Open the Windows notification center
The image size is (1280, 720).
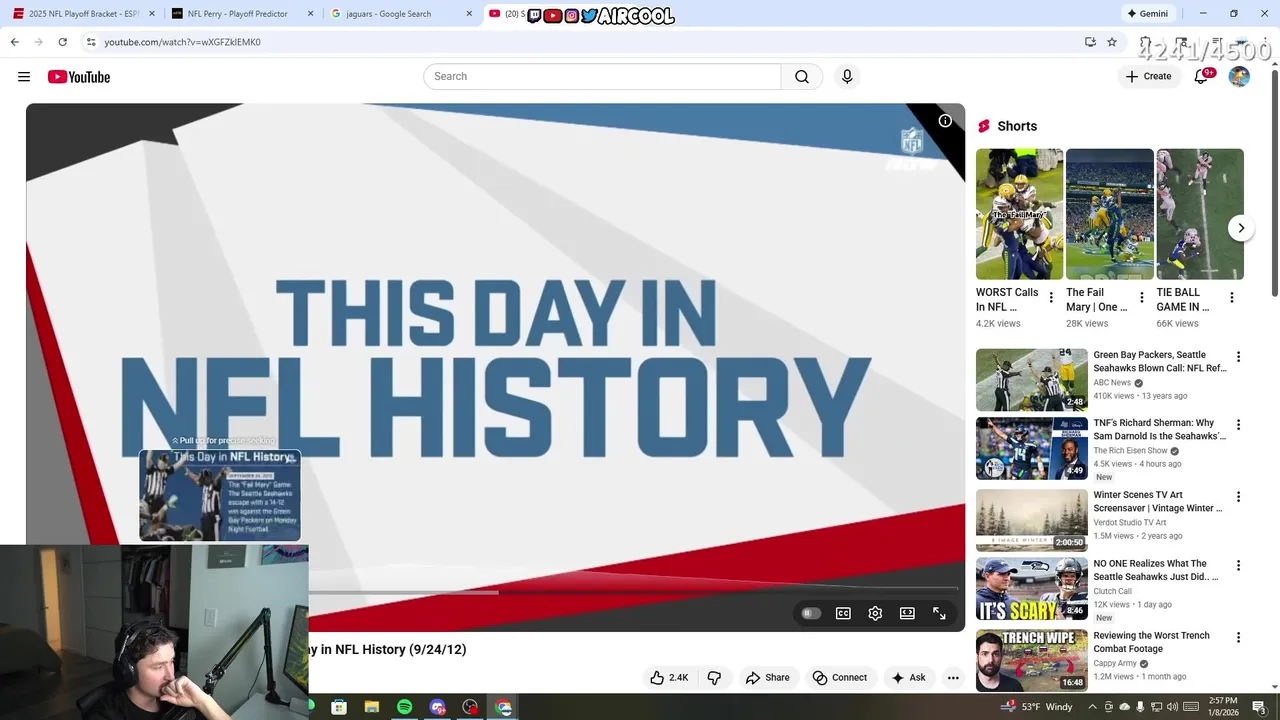(x=1259, y=707)
